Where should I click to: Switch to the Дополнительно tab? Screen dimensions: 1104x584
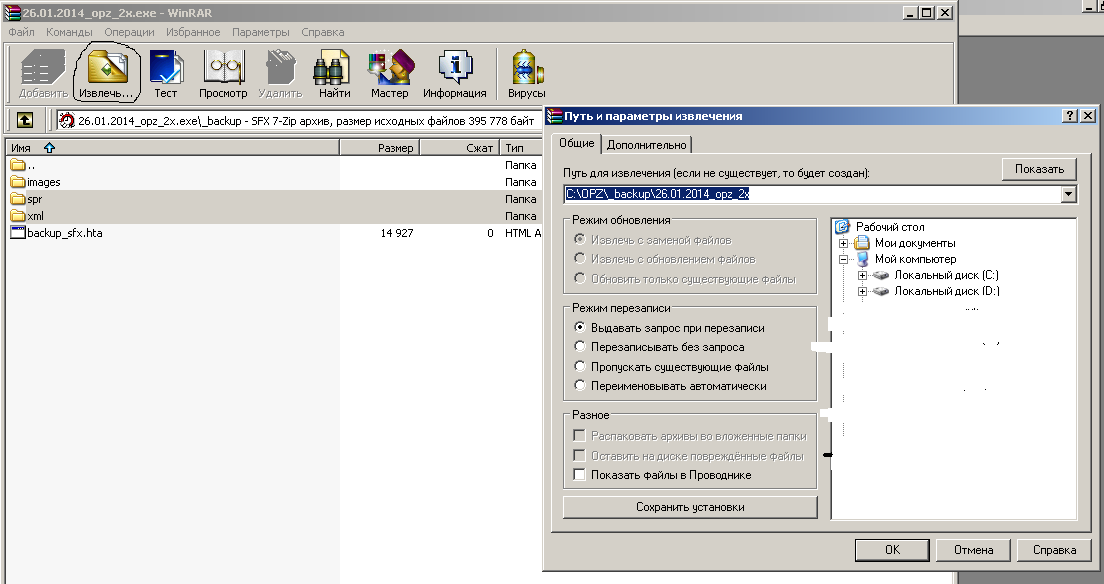(x=647, y=144)
